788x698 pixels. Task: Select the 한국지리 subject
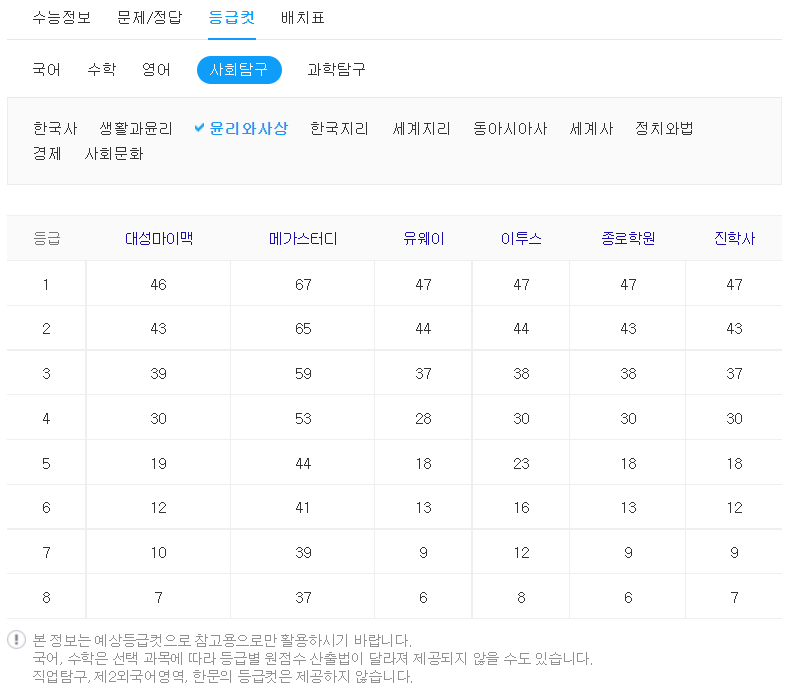[339, 129]
